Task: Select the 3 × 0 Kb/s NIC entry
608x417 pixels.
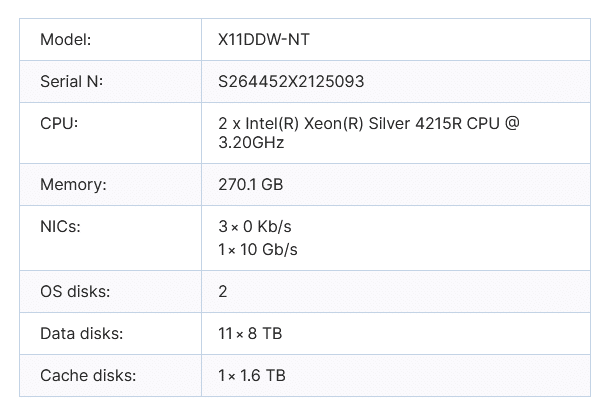Action: click(x=254, y=227)
